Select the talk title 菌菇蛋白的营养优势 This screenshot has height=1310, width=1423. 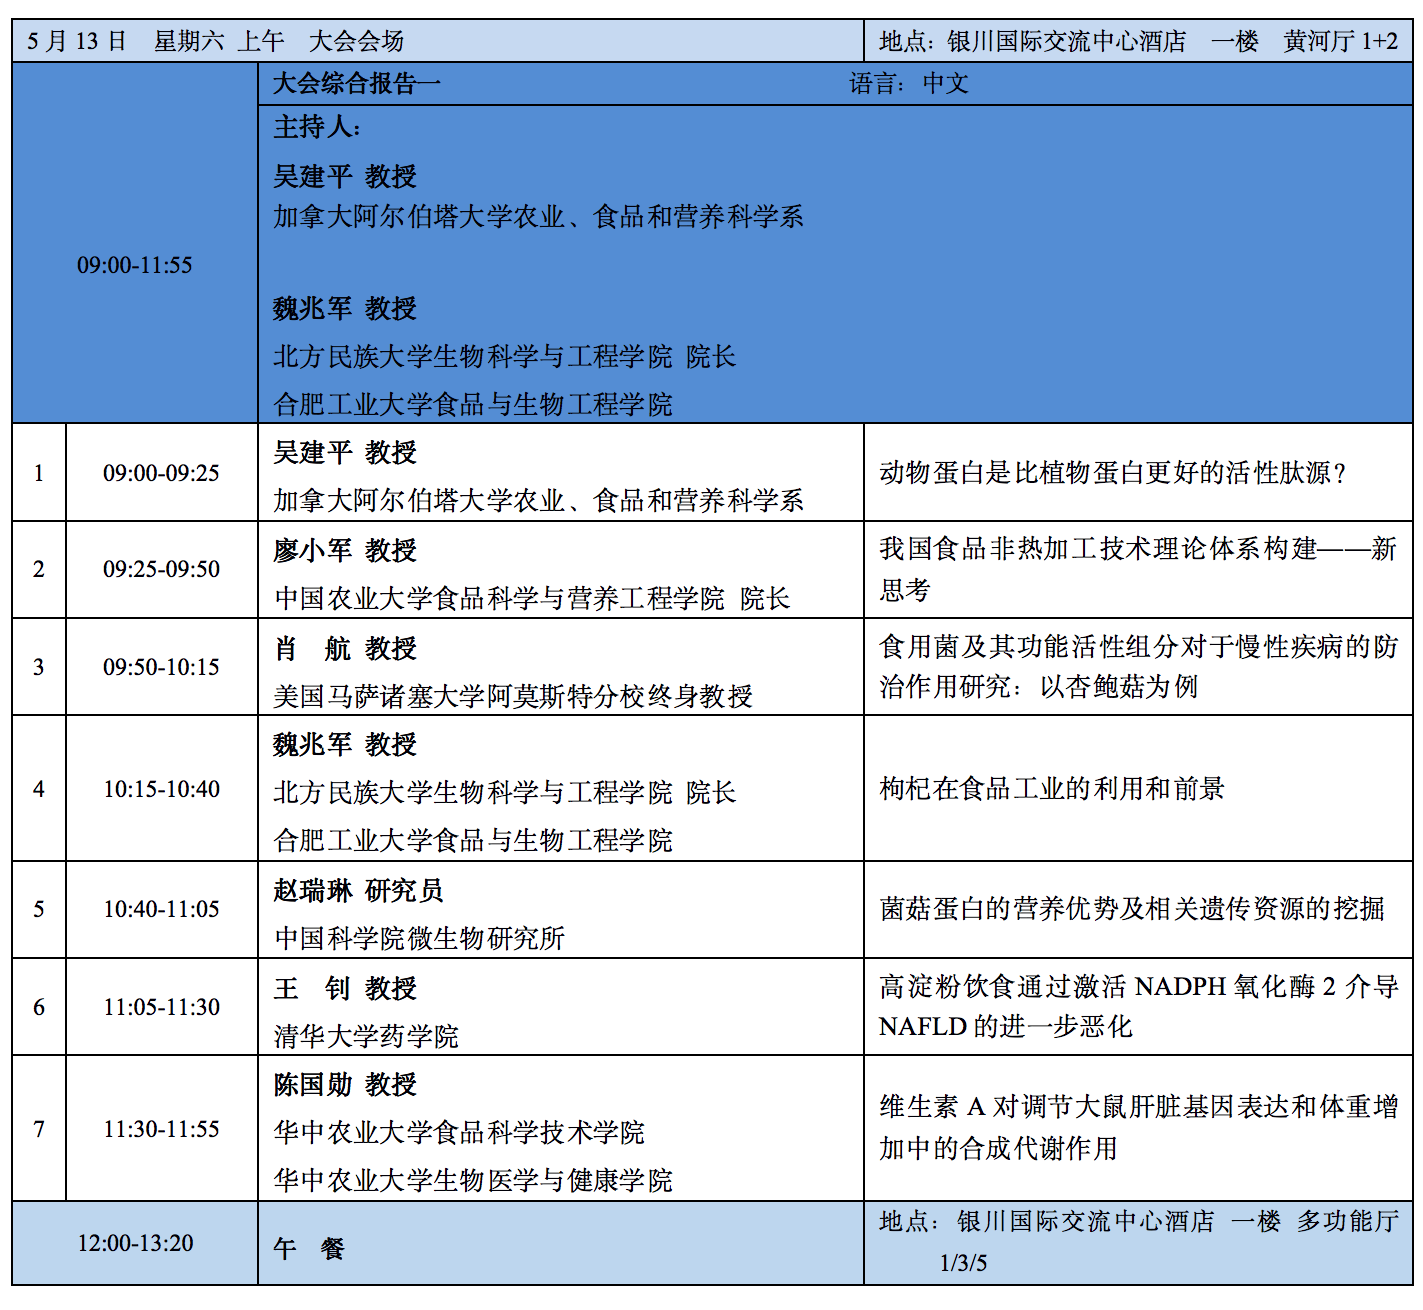click(1131, 909)
